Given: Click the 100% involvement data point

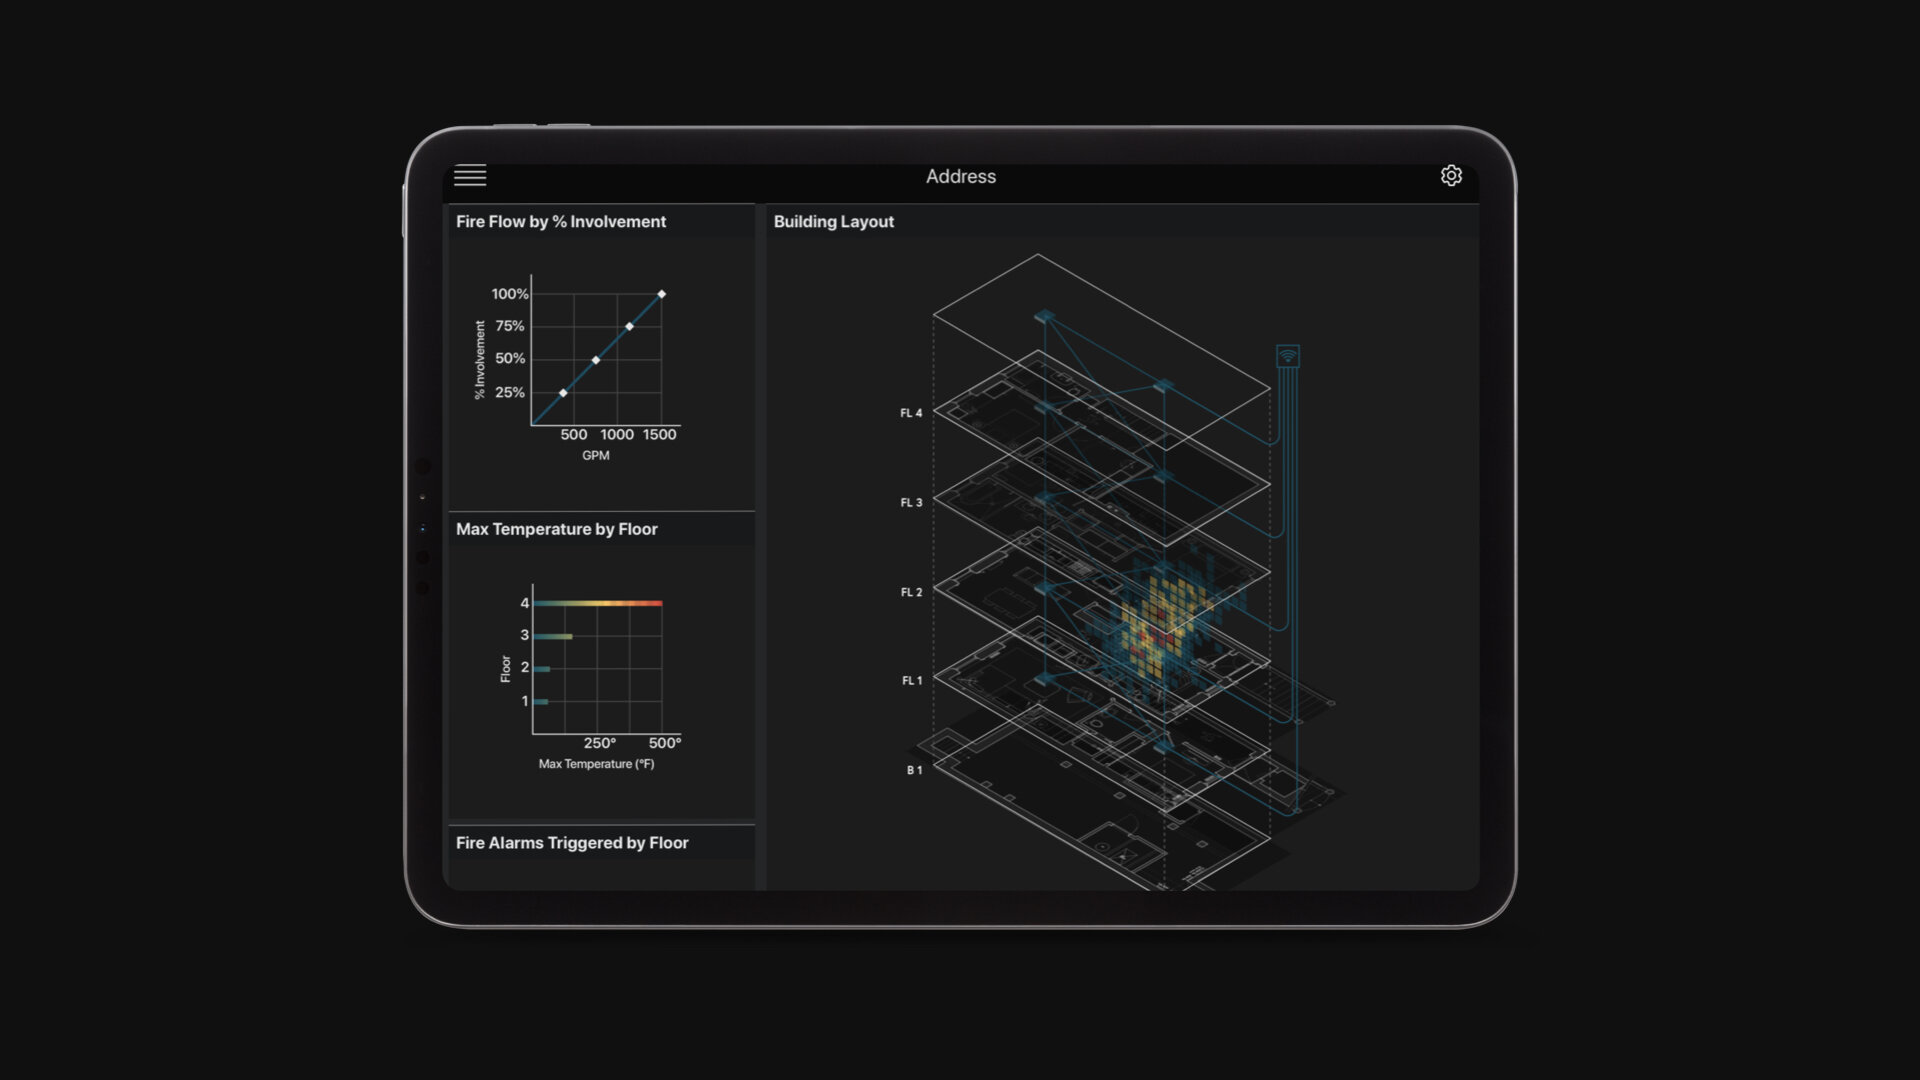Looking at the screenshot, I should (661, 294).
